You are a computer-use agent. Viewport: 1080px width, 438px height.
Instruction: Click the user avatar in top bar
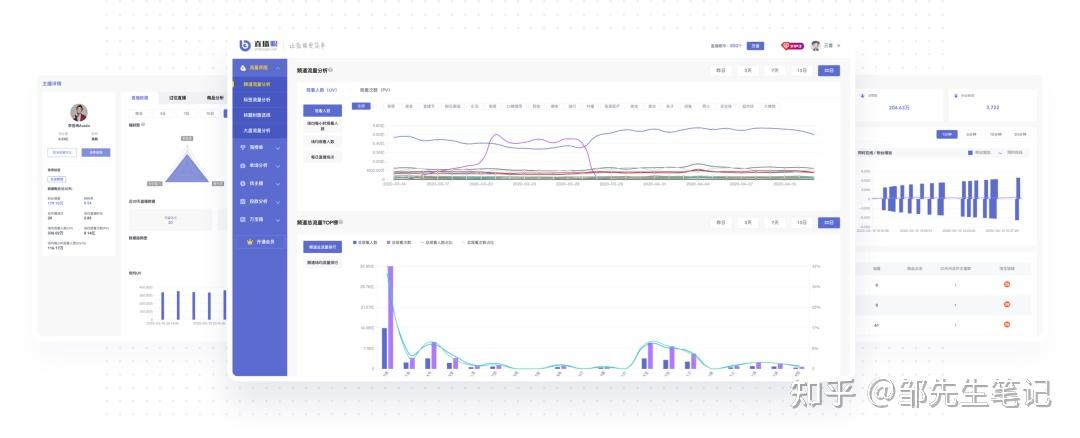pos(816,45)
